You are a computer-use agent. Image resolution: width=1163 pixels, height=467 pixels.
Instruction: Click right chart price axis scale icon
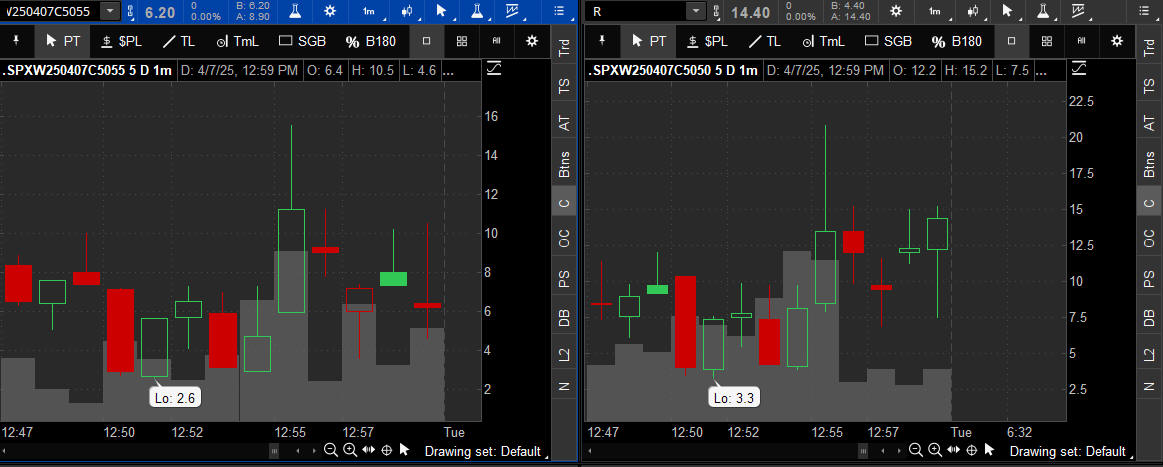[1079, 69]
